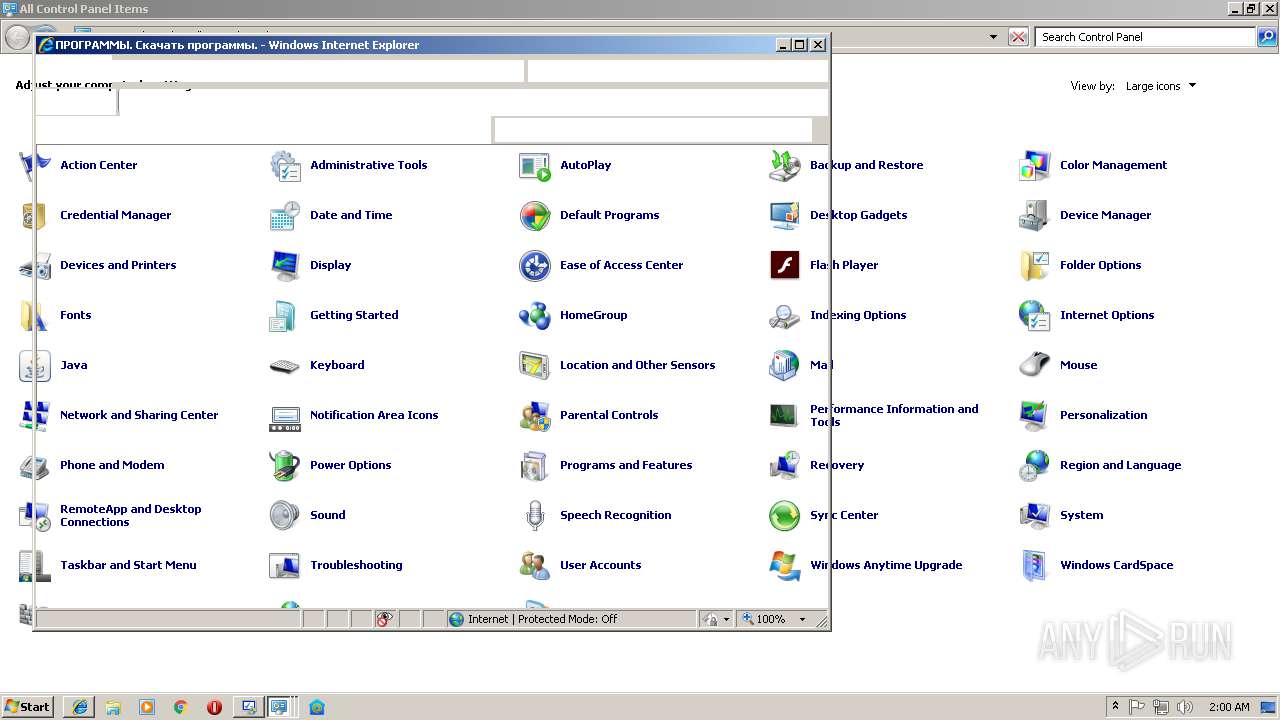Viewport: 1280px width, 720px height.
Task: Open the Troubleshooting icon
Action: pos(285,565)
